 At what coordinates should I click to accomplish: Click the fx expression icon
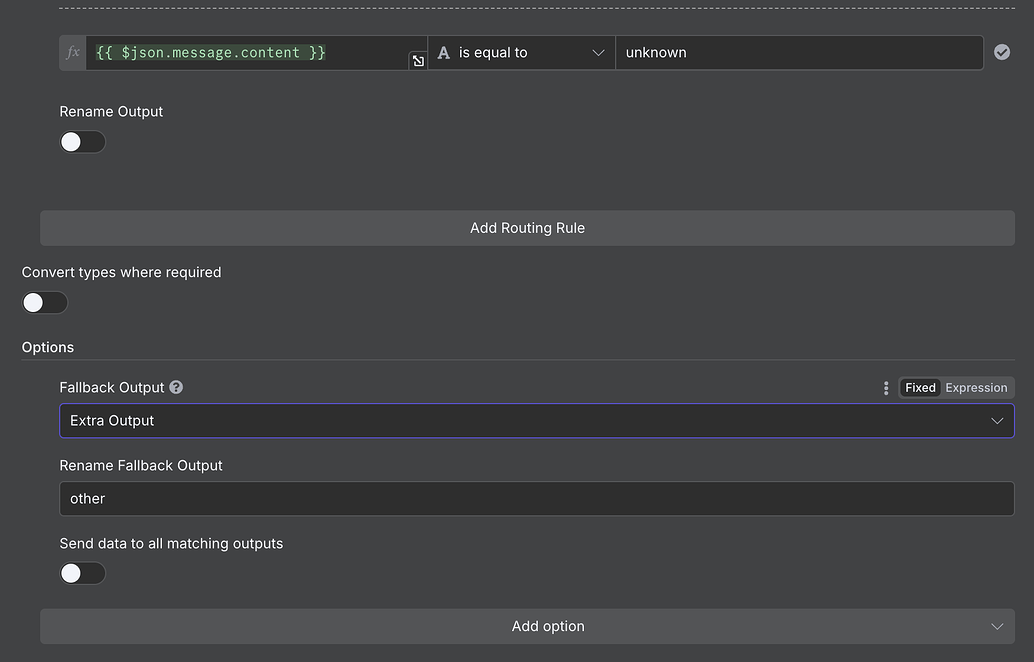pyautogui.click(x=71, y=52)
